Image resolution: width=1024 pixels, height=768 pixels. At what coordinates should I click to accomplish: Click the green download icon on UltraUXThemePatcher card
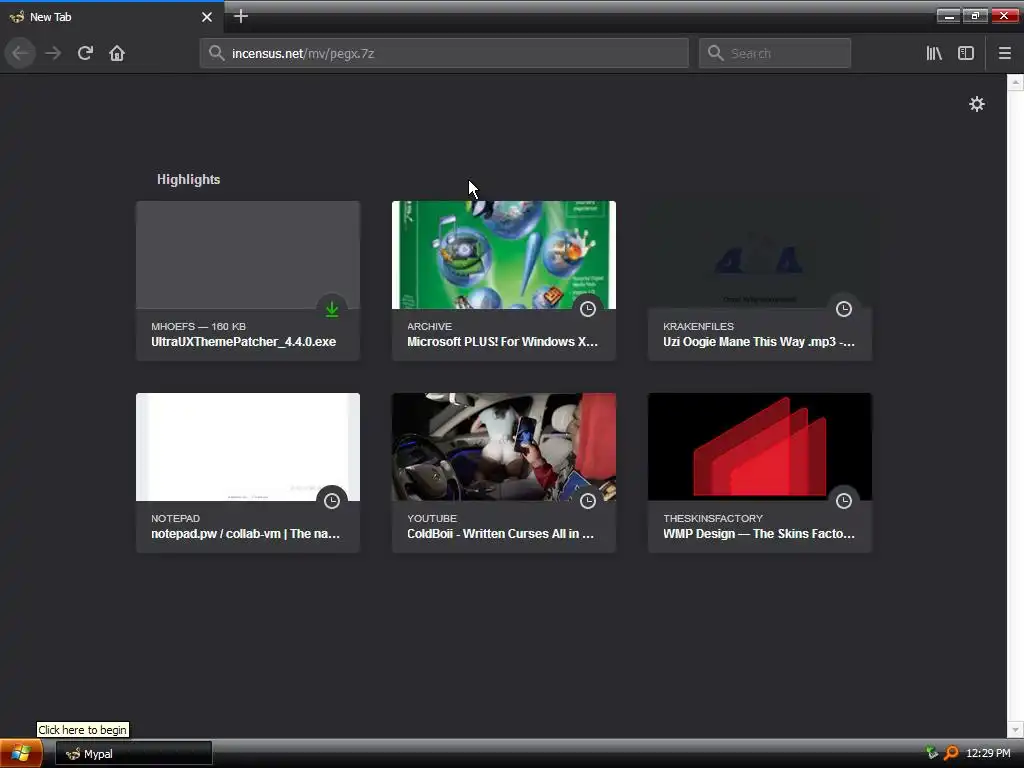(x=332, y=309)
